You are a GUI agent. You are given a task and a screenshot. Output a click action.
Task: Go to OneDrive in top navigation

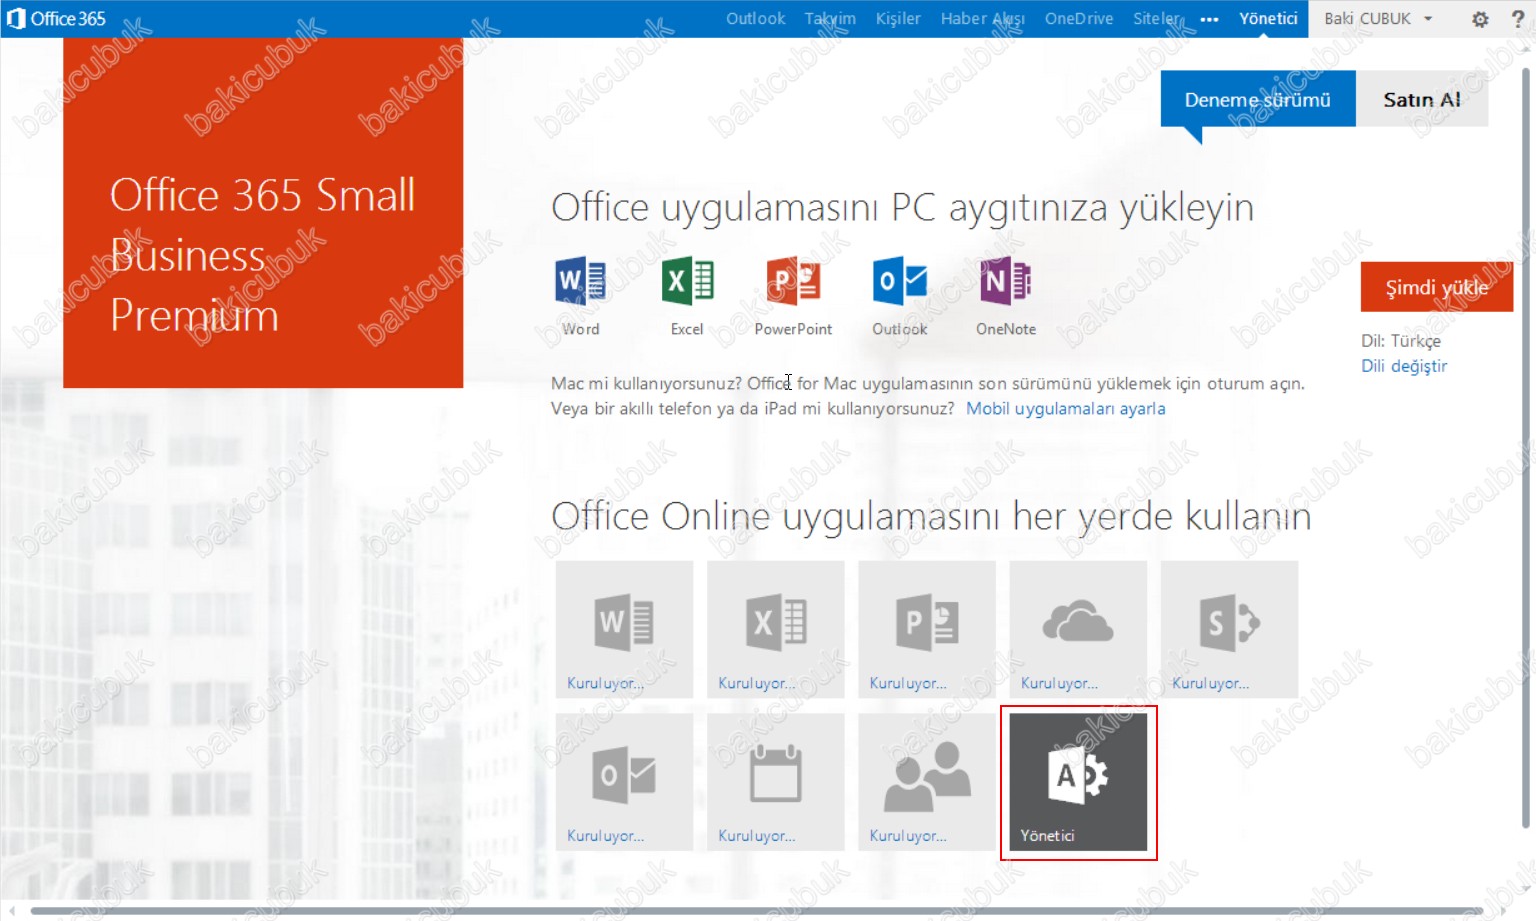point(1078,18)
